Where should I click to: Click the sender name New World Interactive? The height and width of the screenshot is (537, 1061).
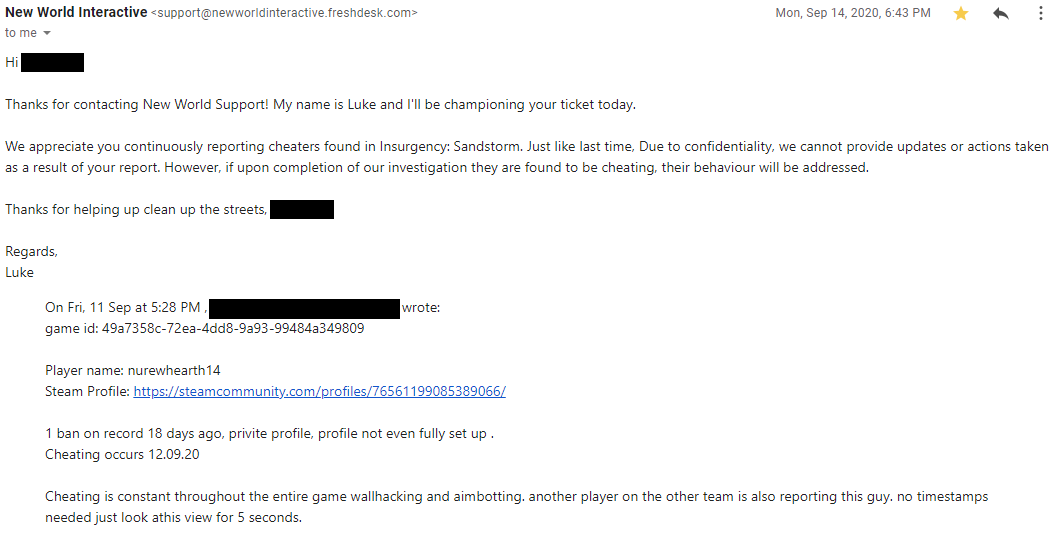tap(76, 12)
